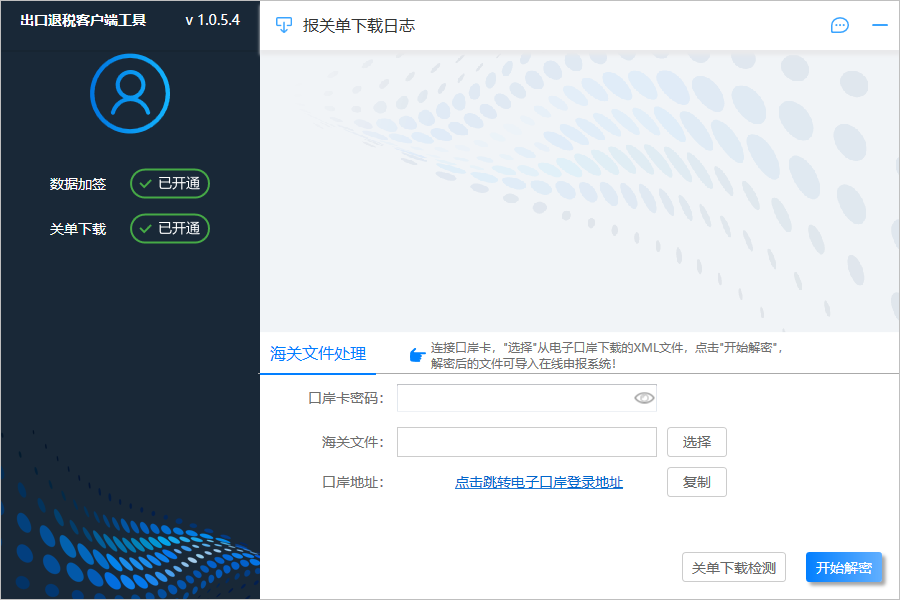Click 选择 to browse customs file
The width and height of the screenshot is (900, 600).
(x=697, y=442)
